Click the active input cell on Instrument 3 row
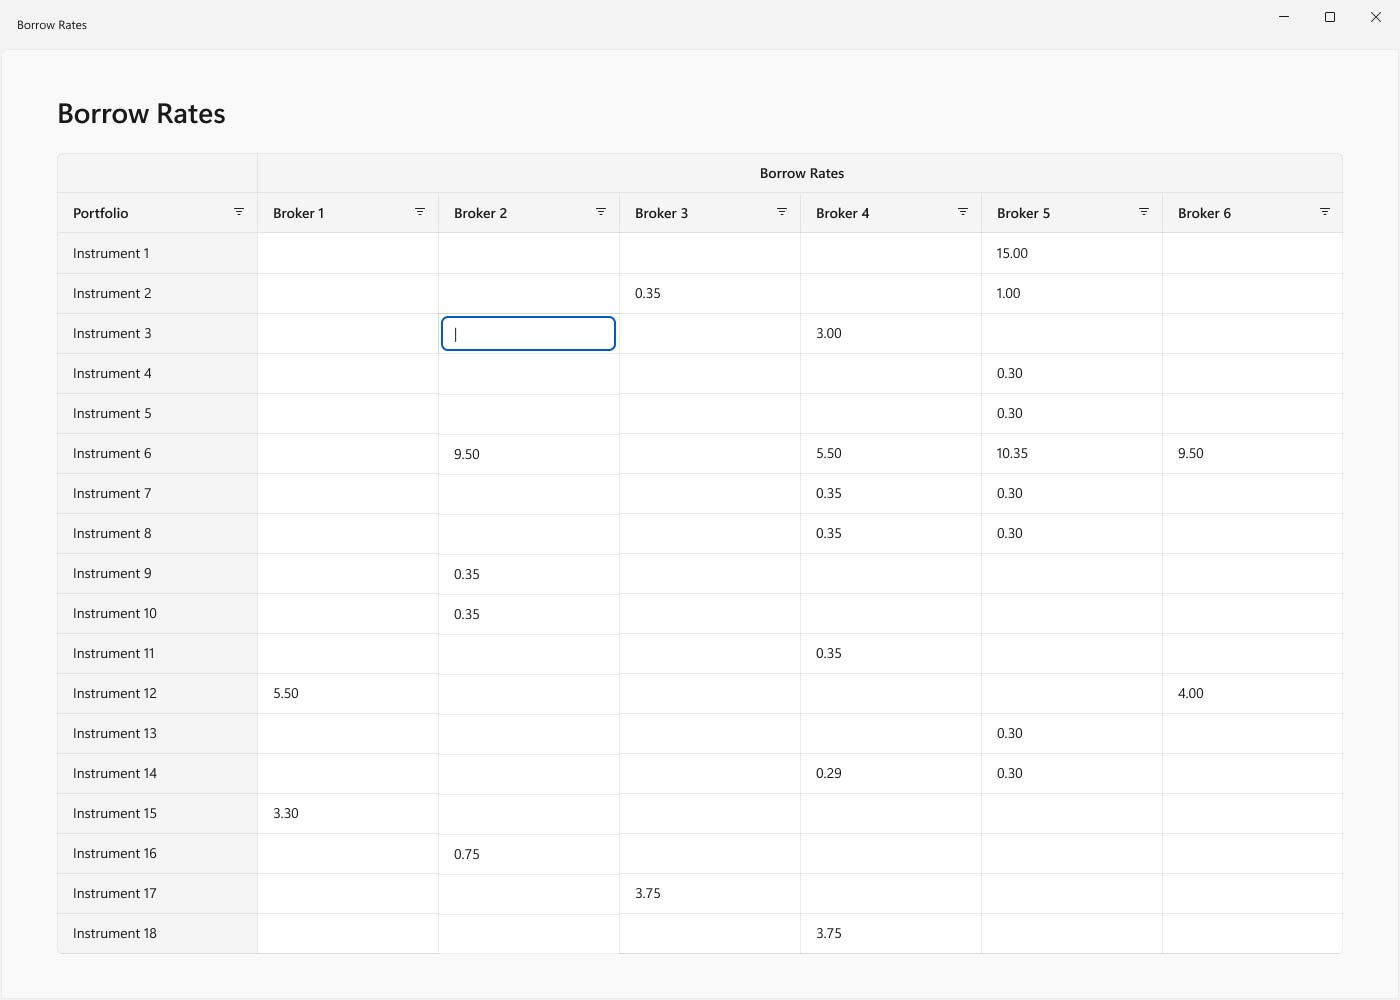Screen dimensions: 1400x1000 point(528,333)
